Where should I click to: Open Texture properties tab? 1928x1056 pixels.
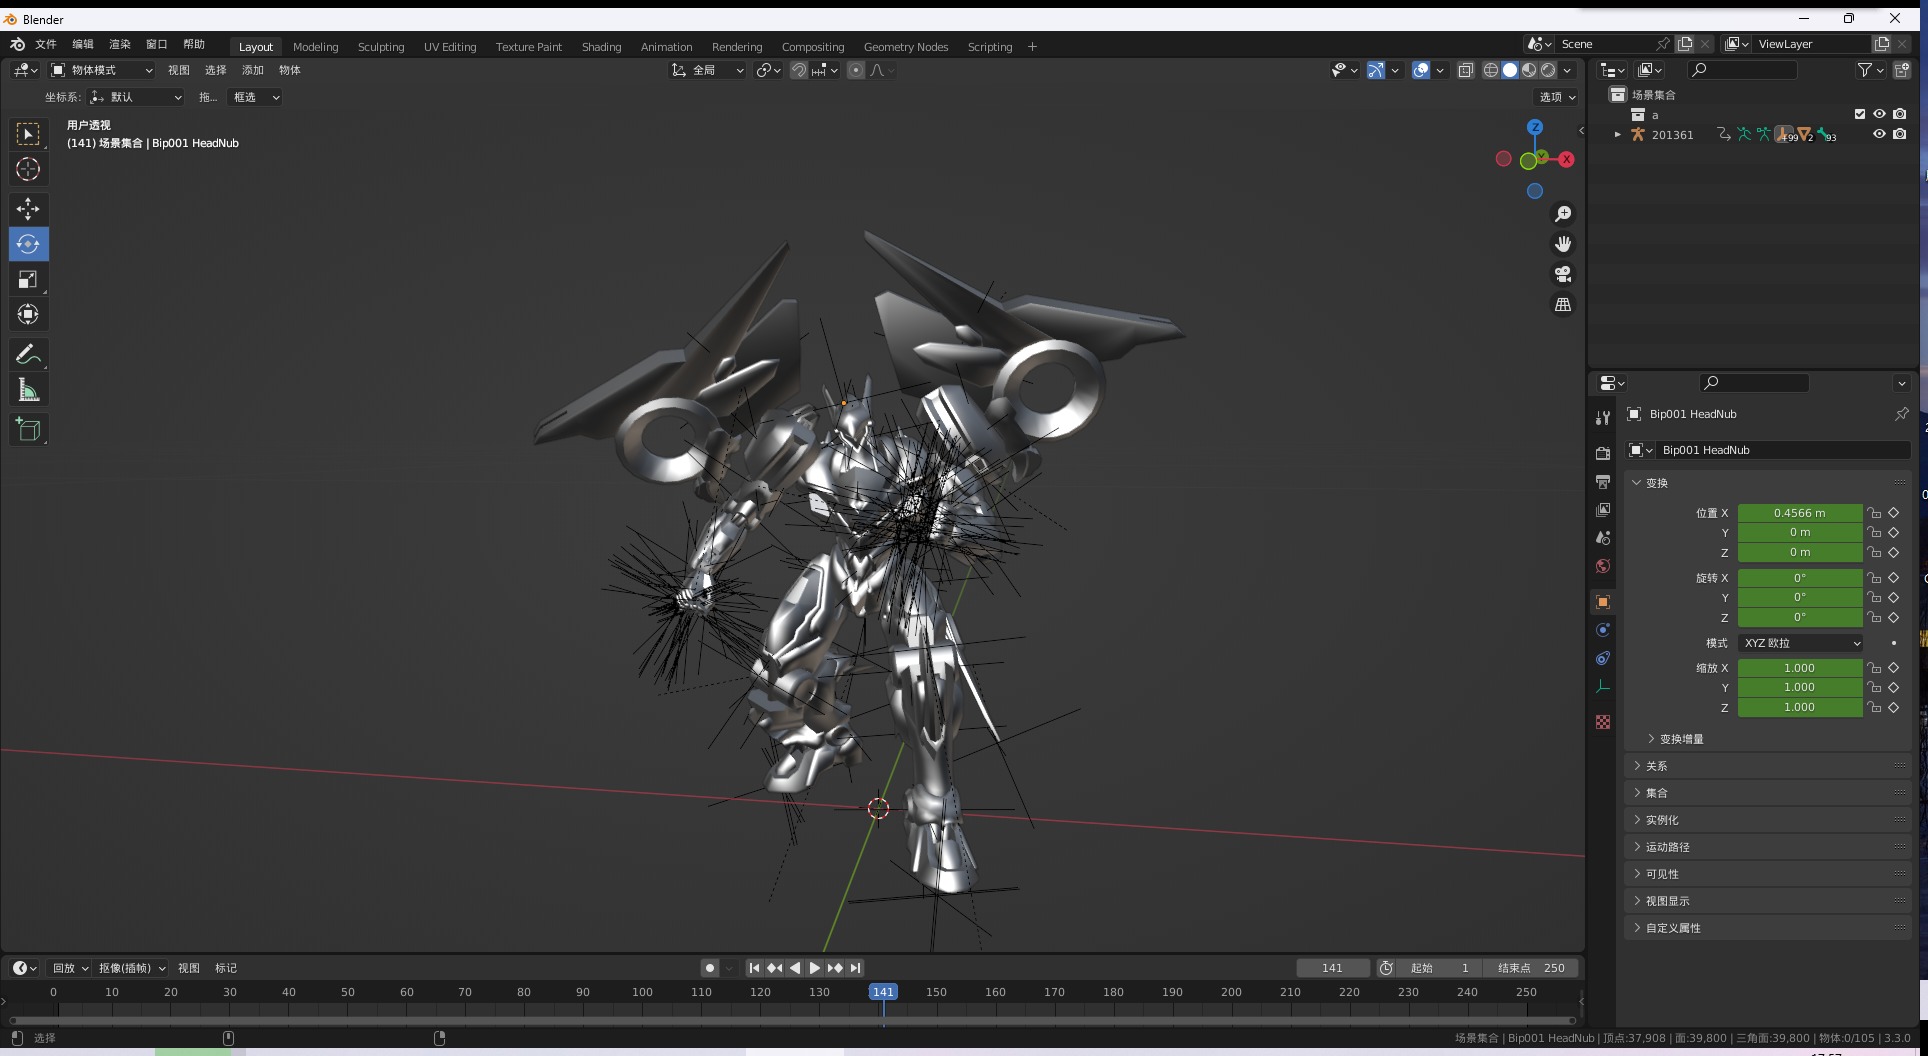(1603, 722)
